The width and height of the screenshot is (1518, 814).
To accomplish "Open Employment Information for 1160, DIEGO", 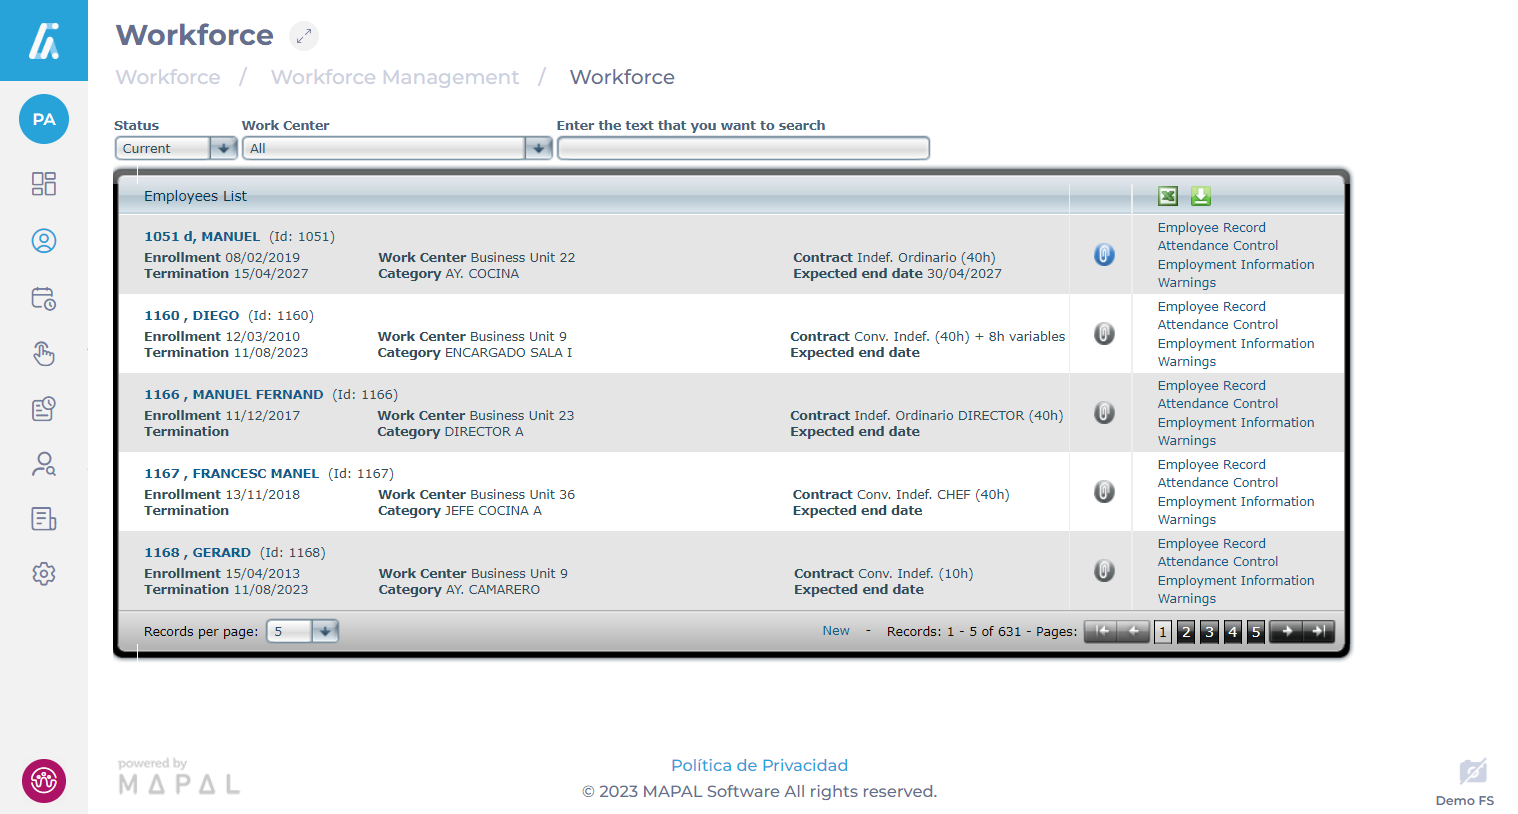I will click(x=1236, y=344).
